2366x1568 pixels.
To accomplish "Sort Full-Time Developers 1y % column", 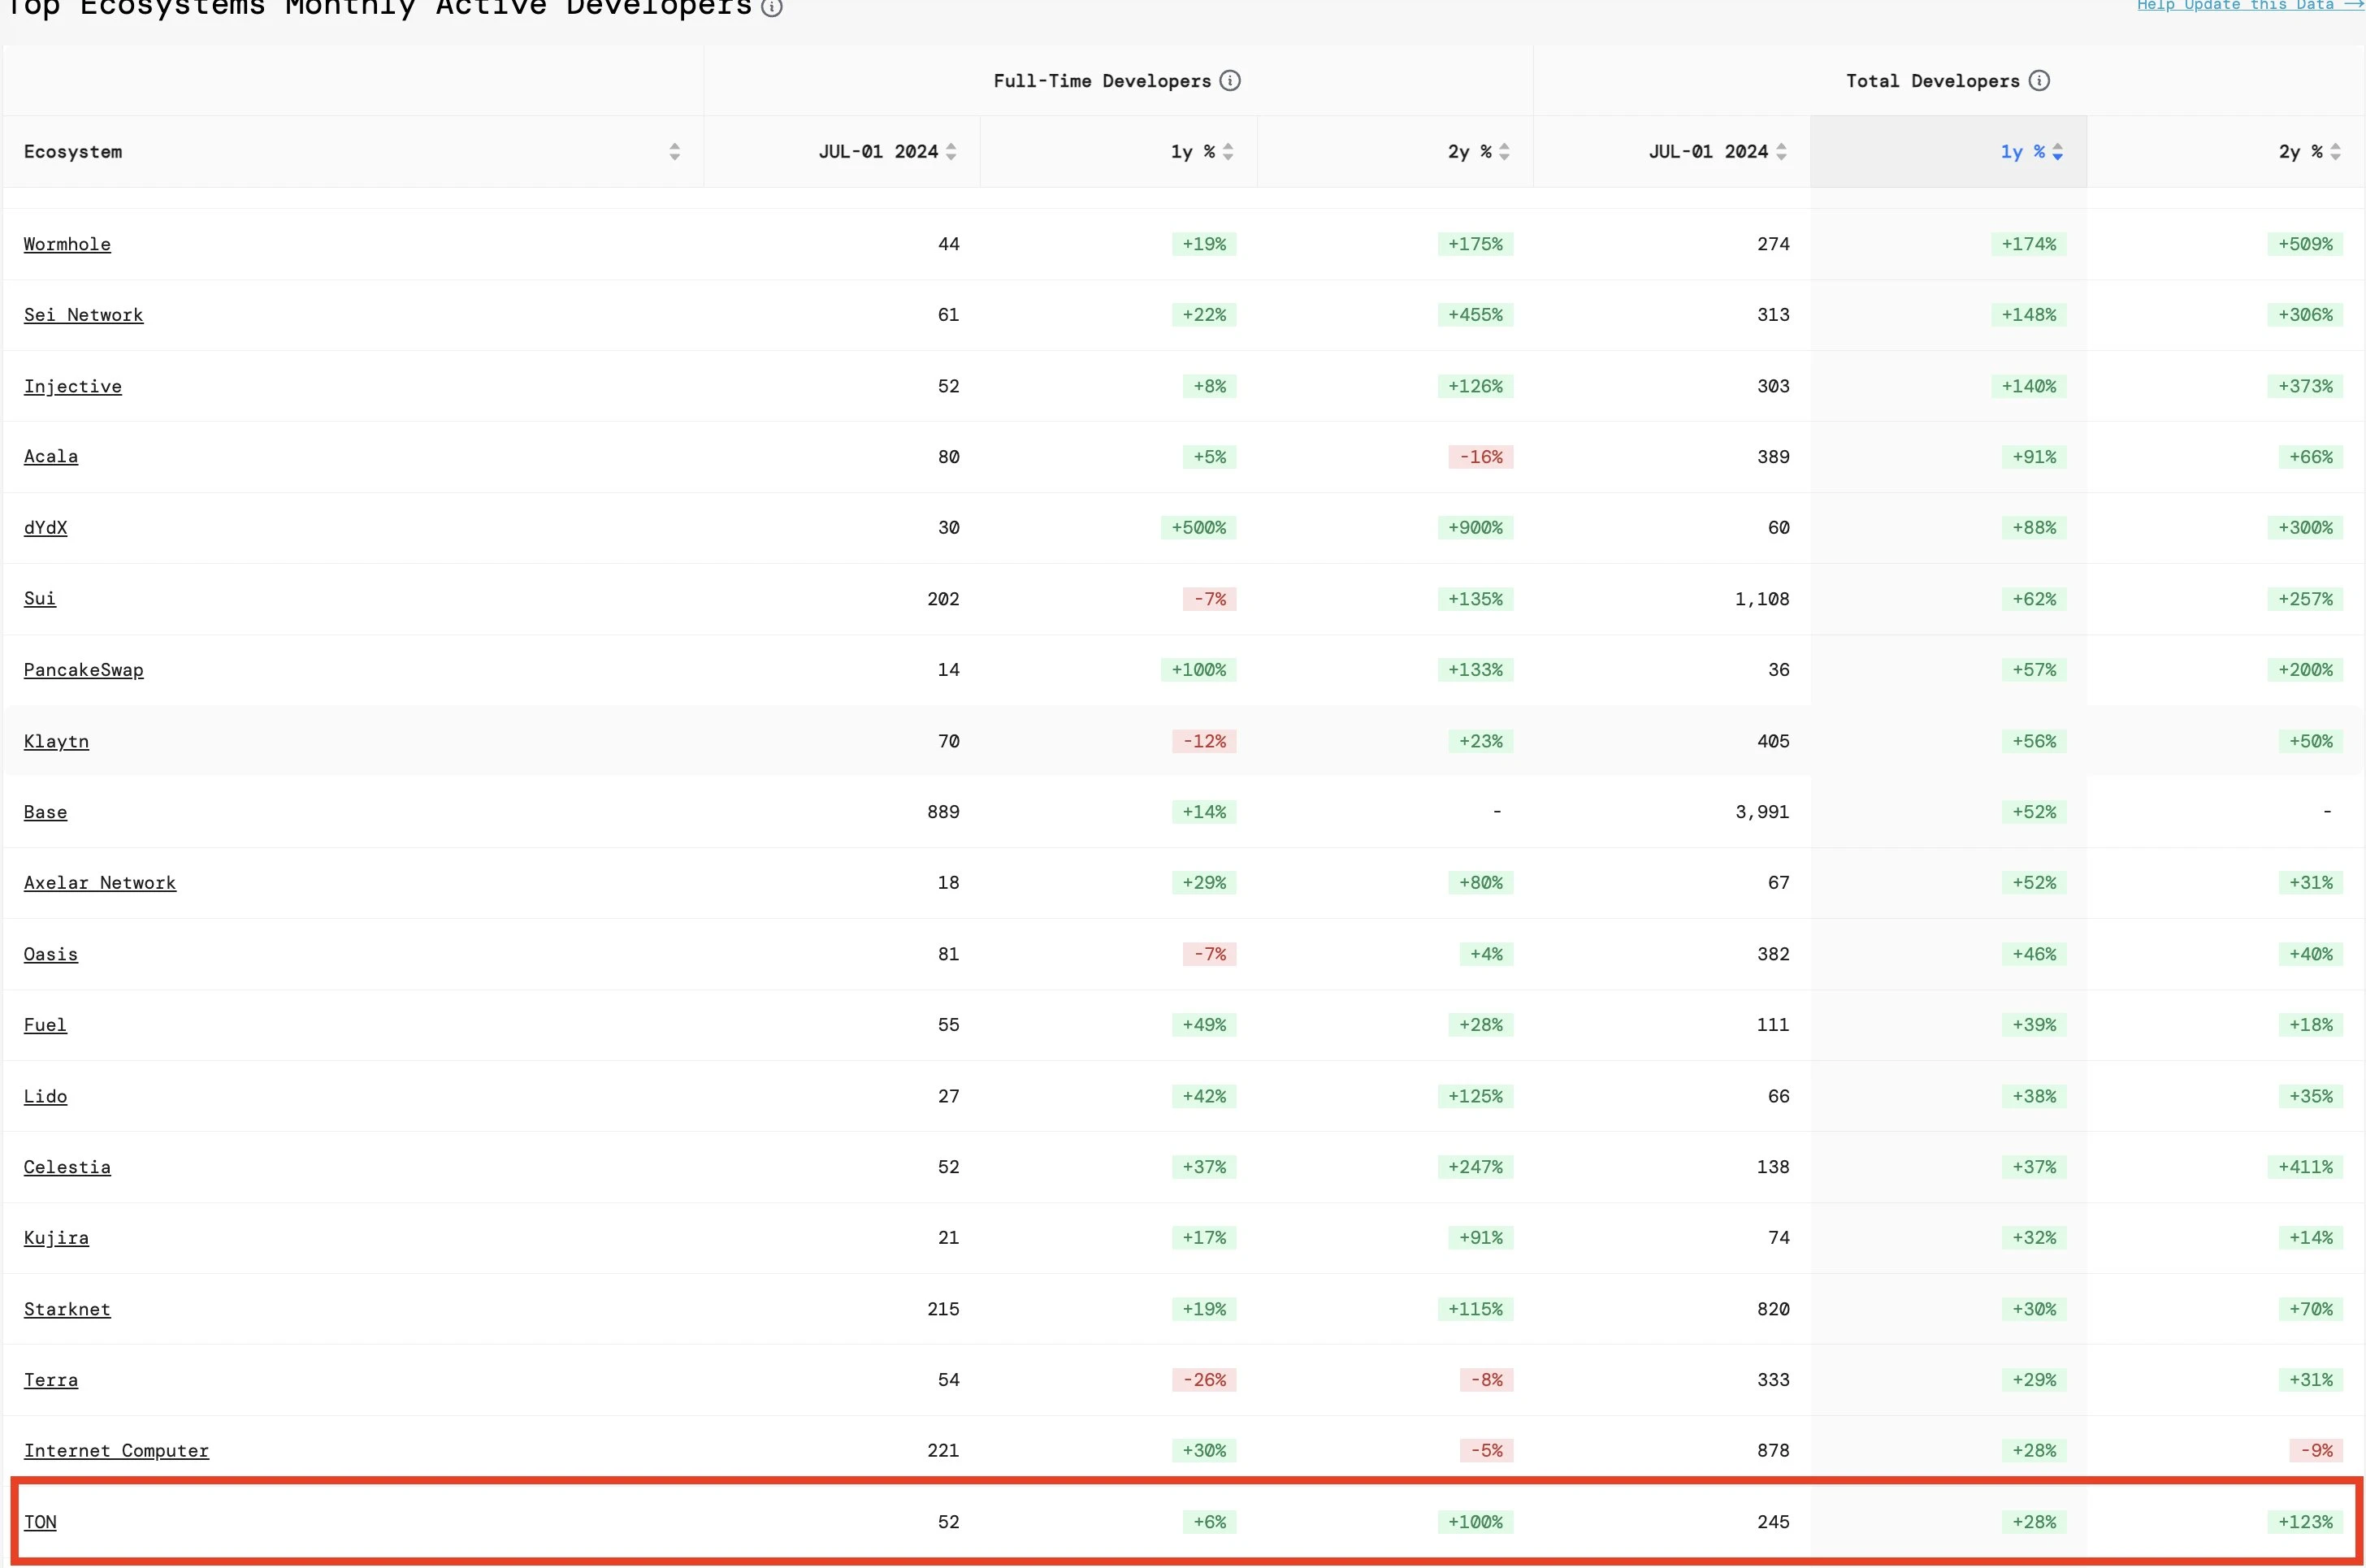I will click(x=1228, y=152).
